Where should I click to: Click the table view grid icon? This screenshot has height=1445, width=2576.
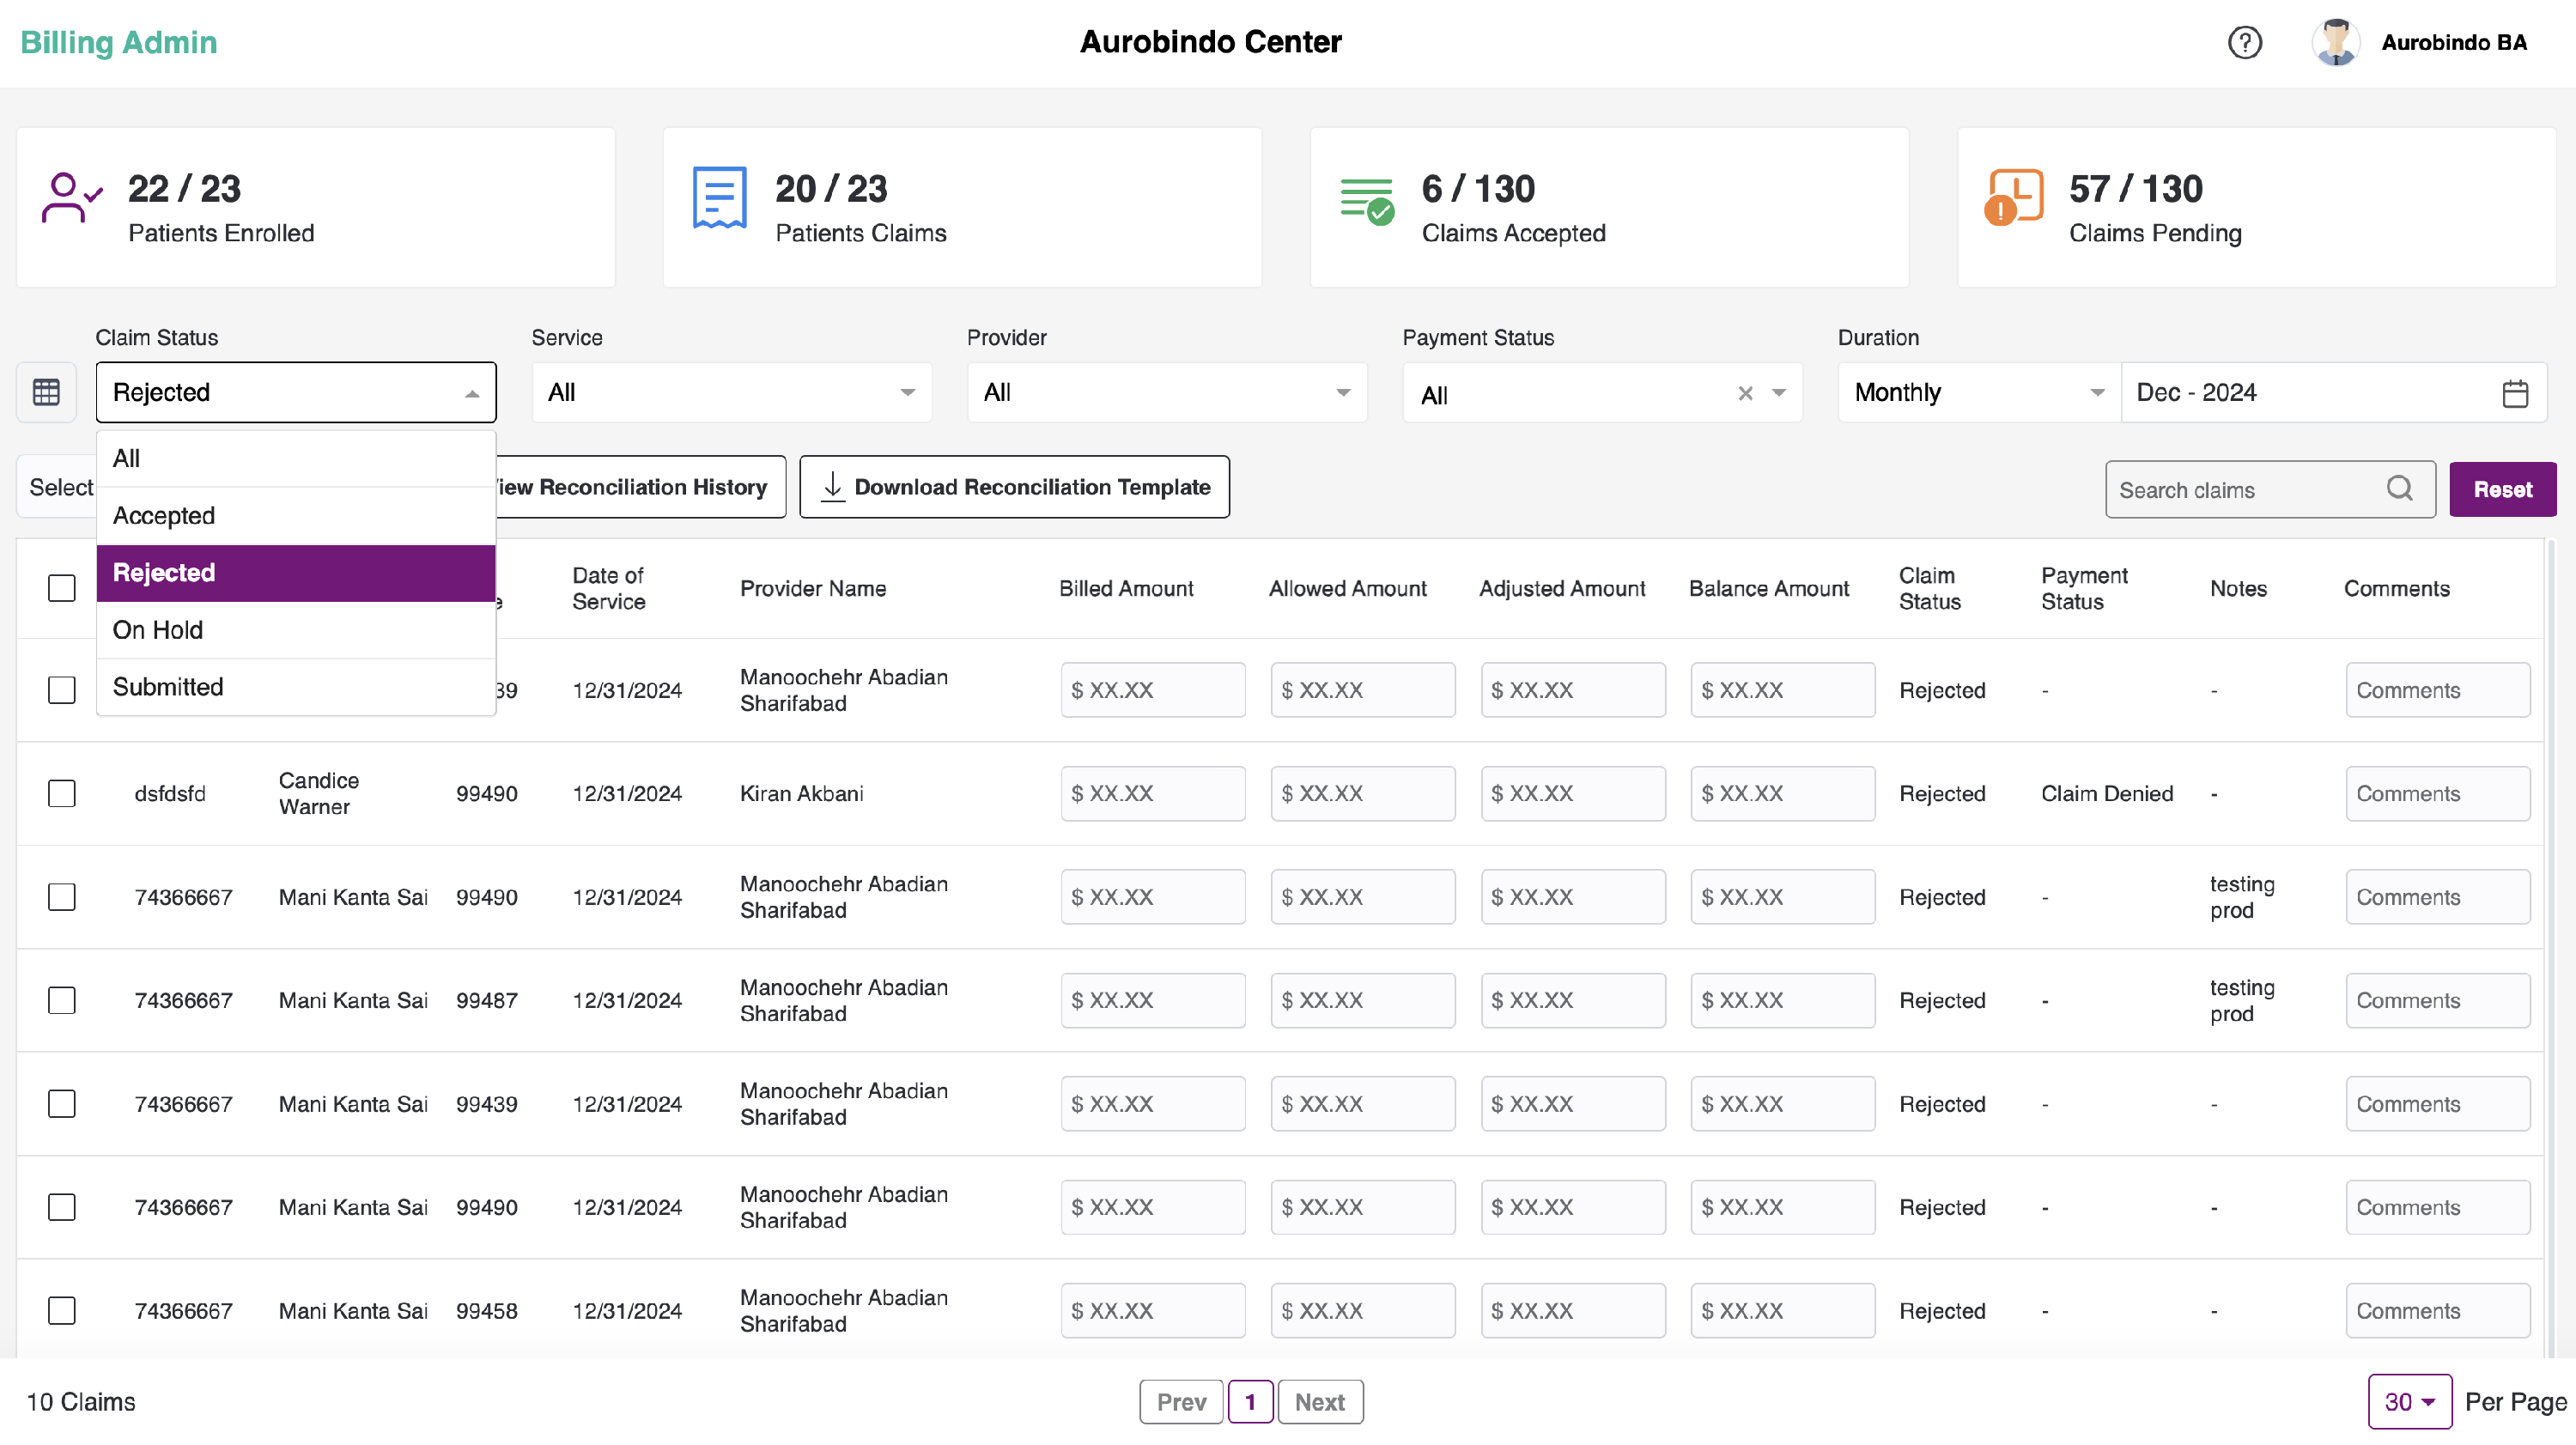point(47,392)
